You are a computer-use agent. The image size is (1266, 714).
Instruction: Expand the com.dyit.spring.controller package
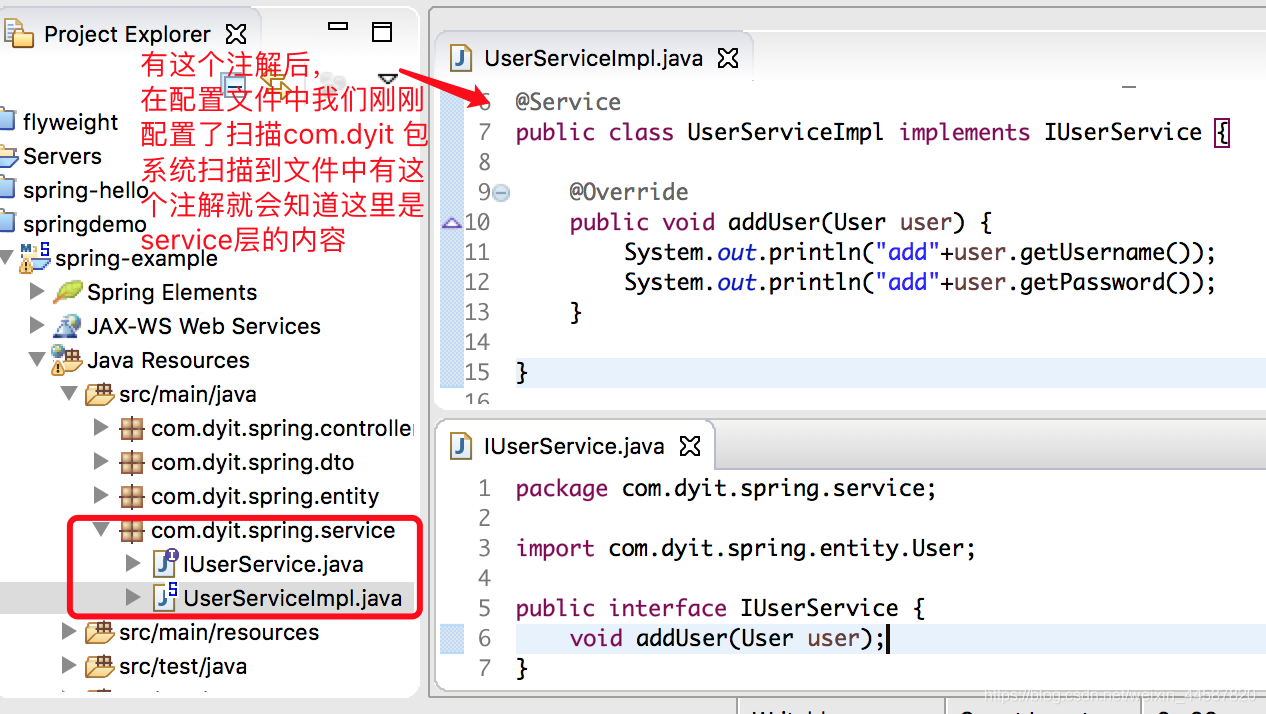click(x=102, y=428)
